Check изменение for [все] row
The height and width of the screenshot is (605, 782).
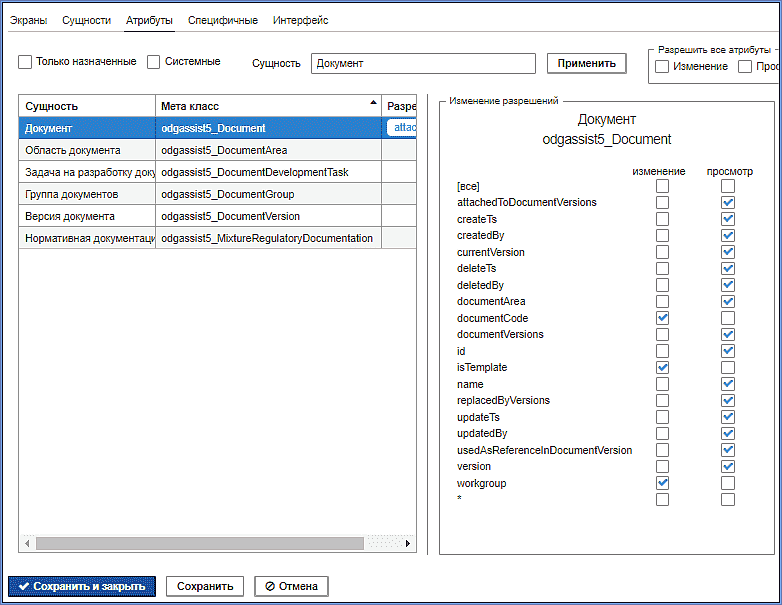[662, 186]
